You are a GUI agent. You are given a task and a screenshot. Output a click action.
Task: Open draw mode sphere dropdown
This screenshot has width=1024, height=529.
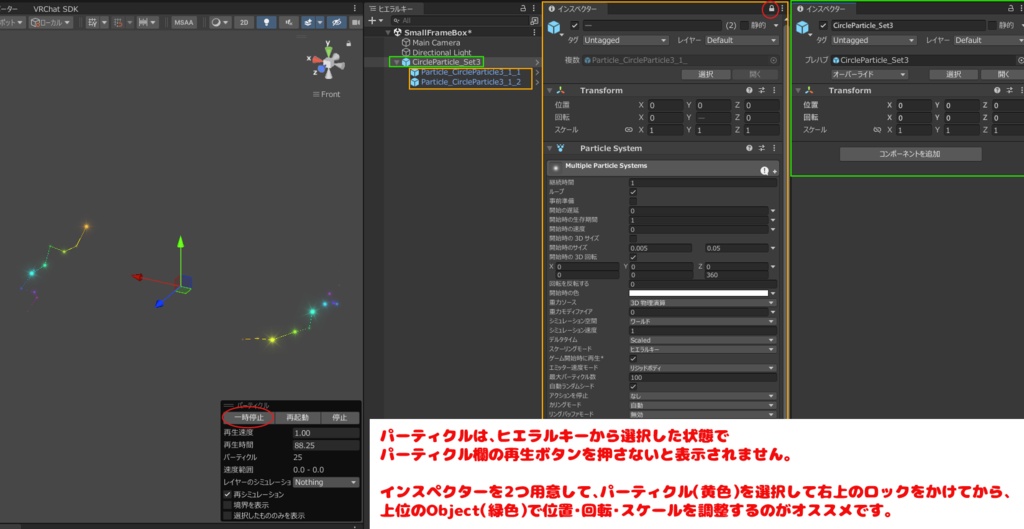coord(220,22)
